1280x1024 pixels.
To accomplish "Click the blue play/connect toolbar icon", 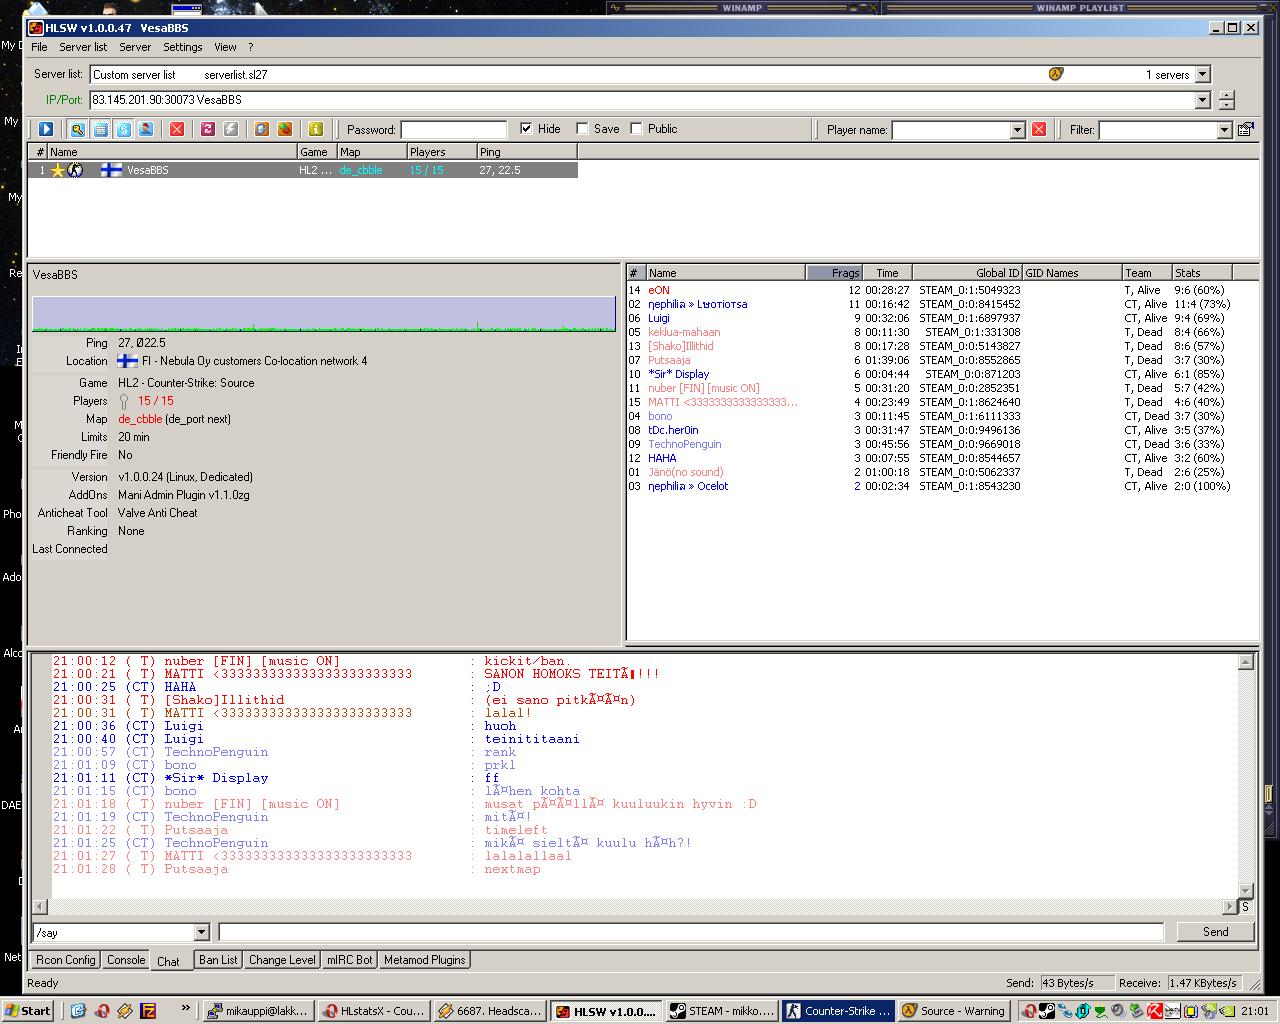I will [x=46, y=129].
